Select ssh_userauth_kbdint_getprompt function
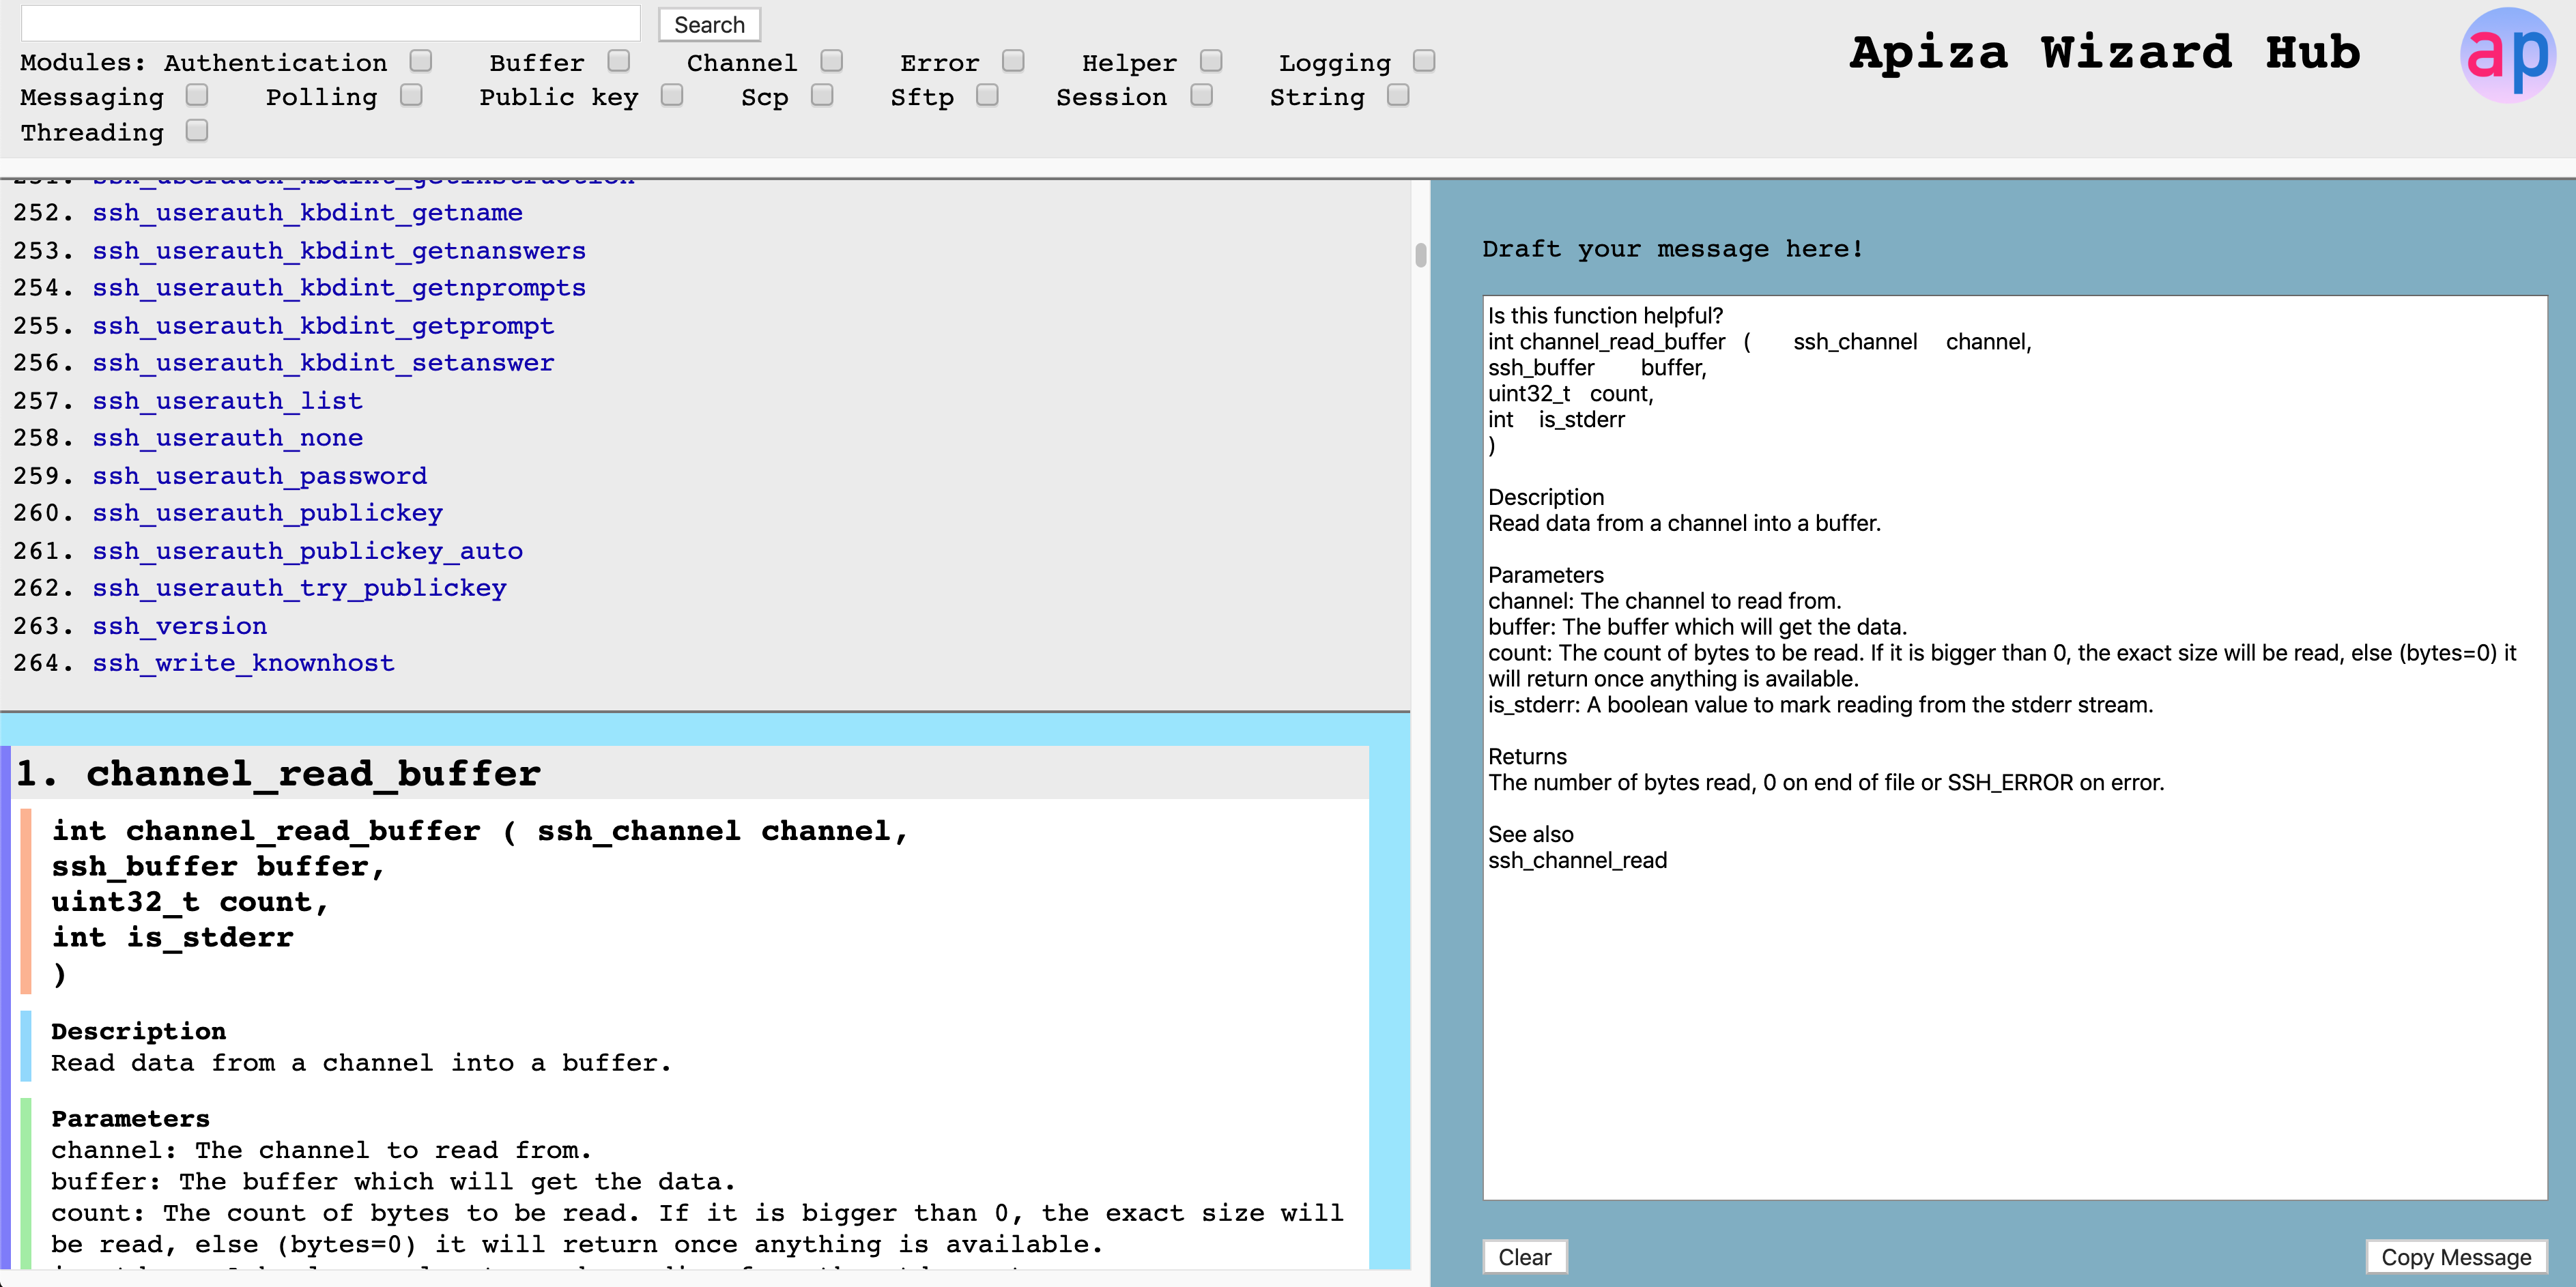Viewport: 2576px width, 1287px height. 323,326
